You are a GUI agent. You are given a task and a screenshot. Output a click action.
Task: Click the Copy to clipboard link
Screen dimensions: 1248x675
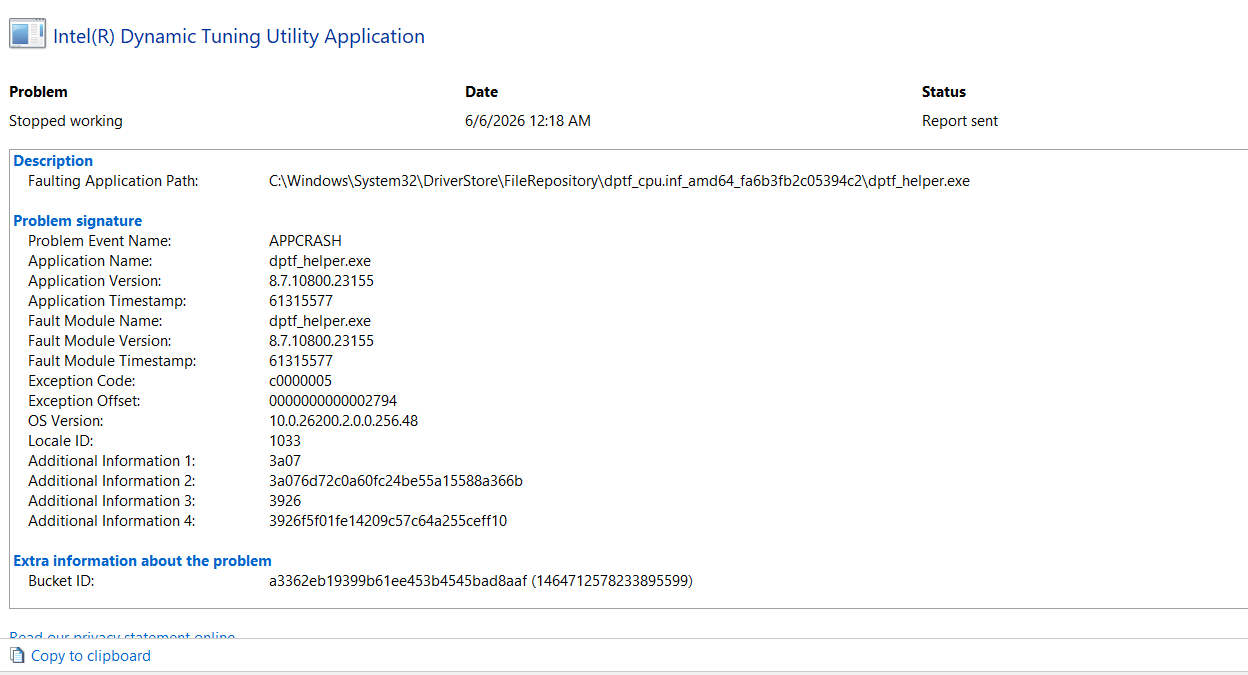point(91,656)
